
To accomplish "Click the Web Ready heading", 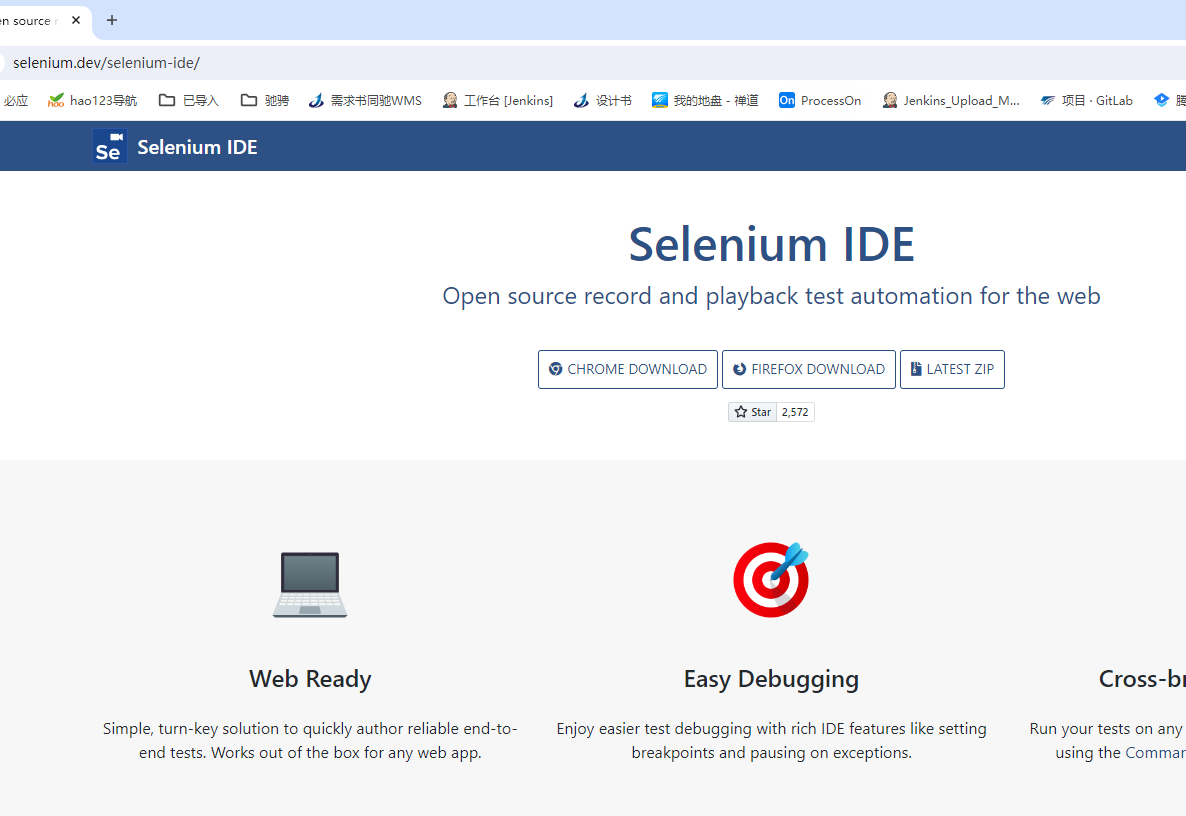I will click(310, 678).
